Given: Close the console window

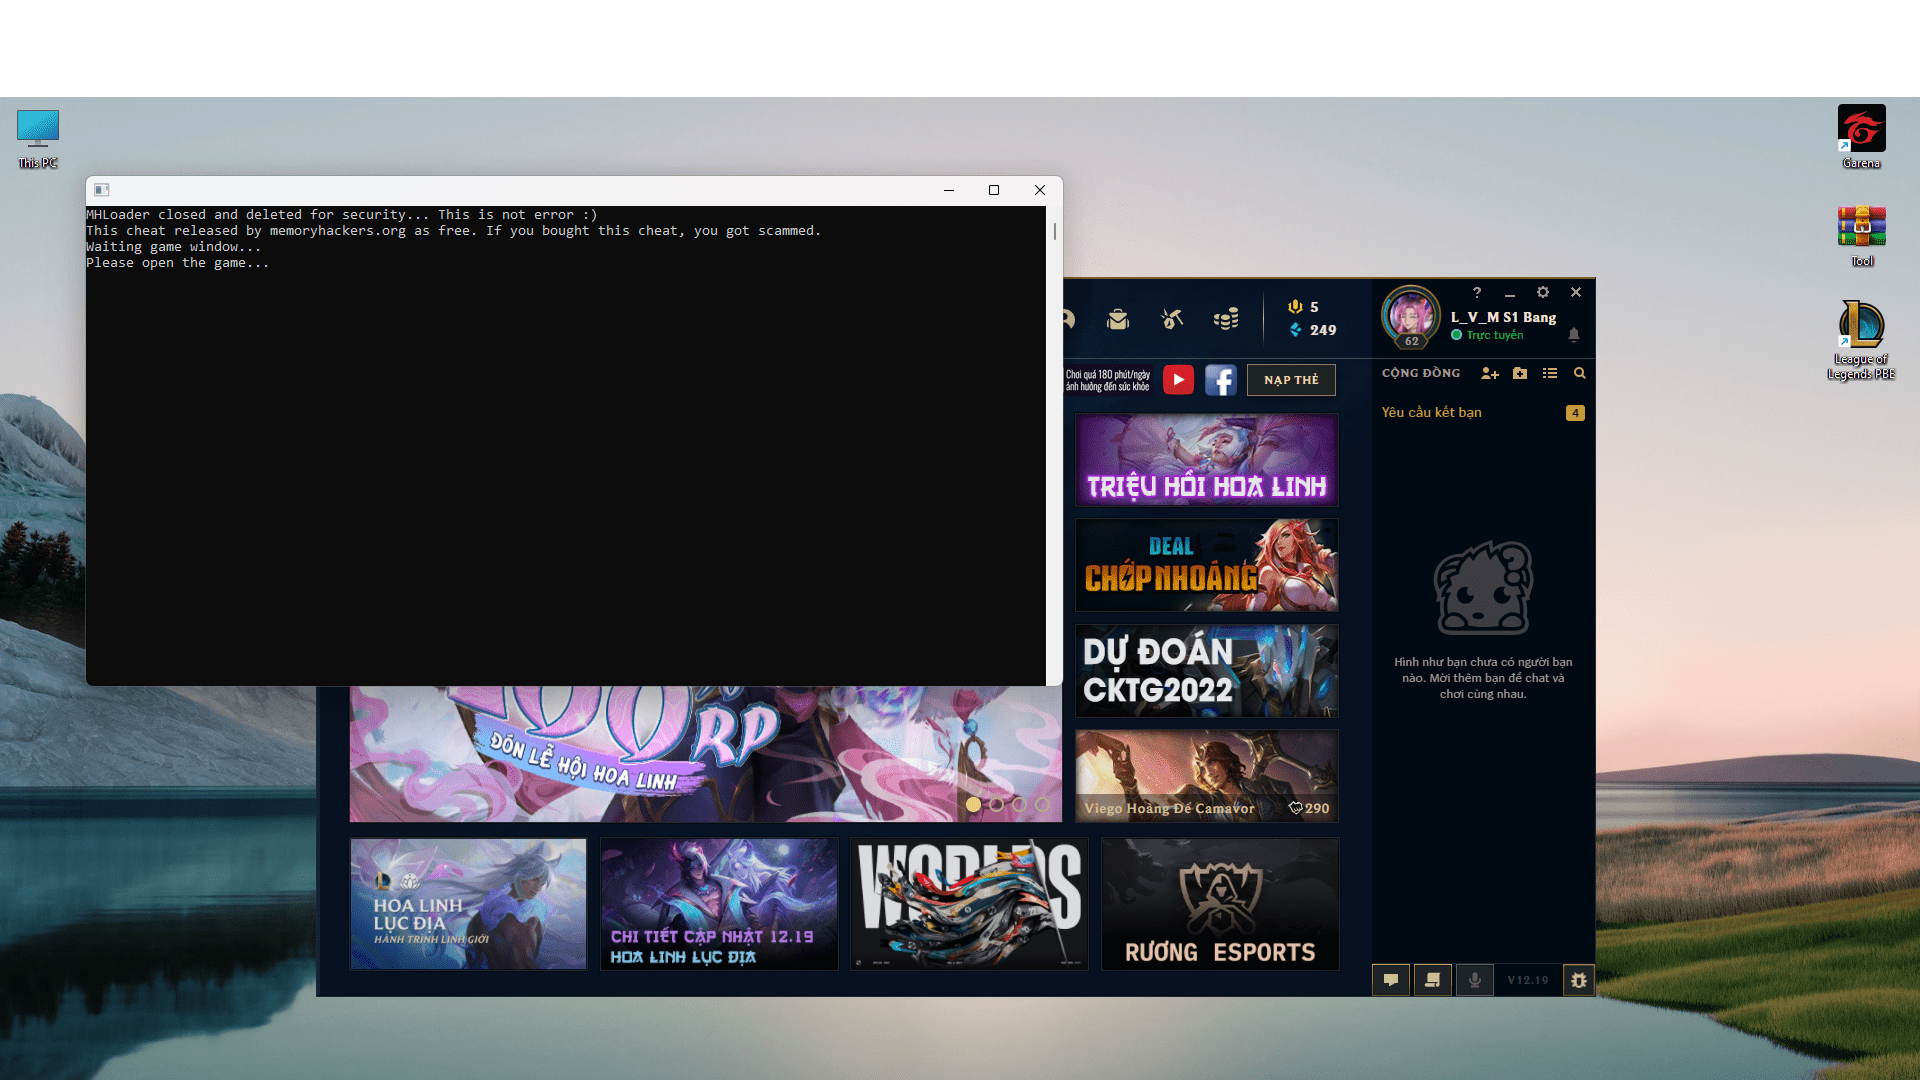Looking at the screenshot, I should tap(1040, 190).
